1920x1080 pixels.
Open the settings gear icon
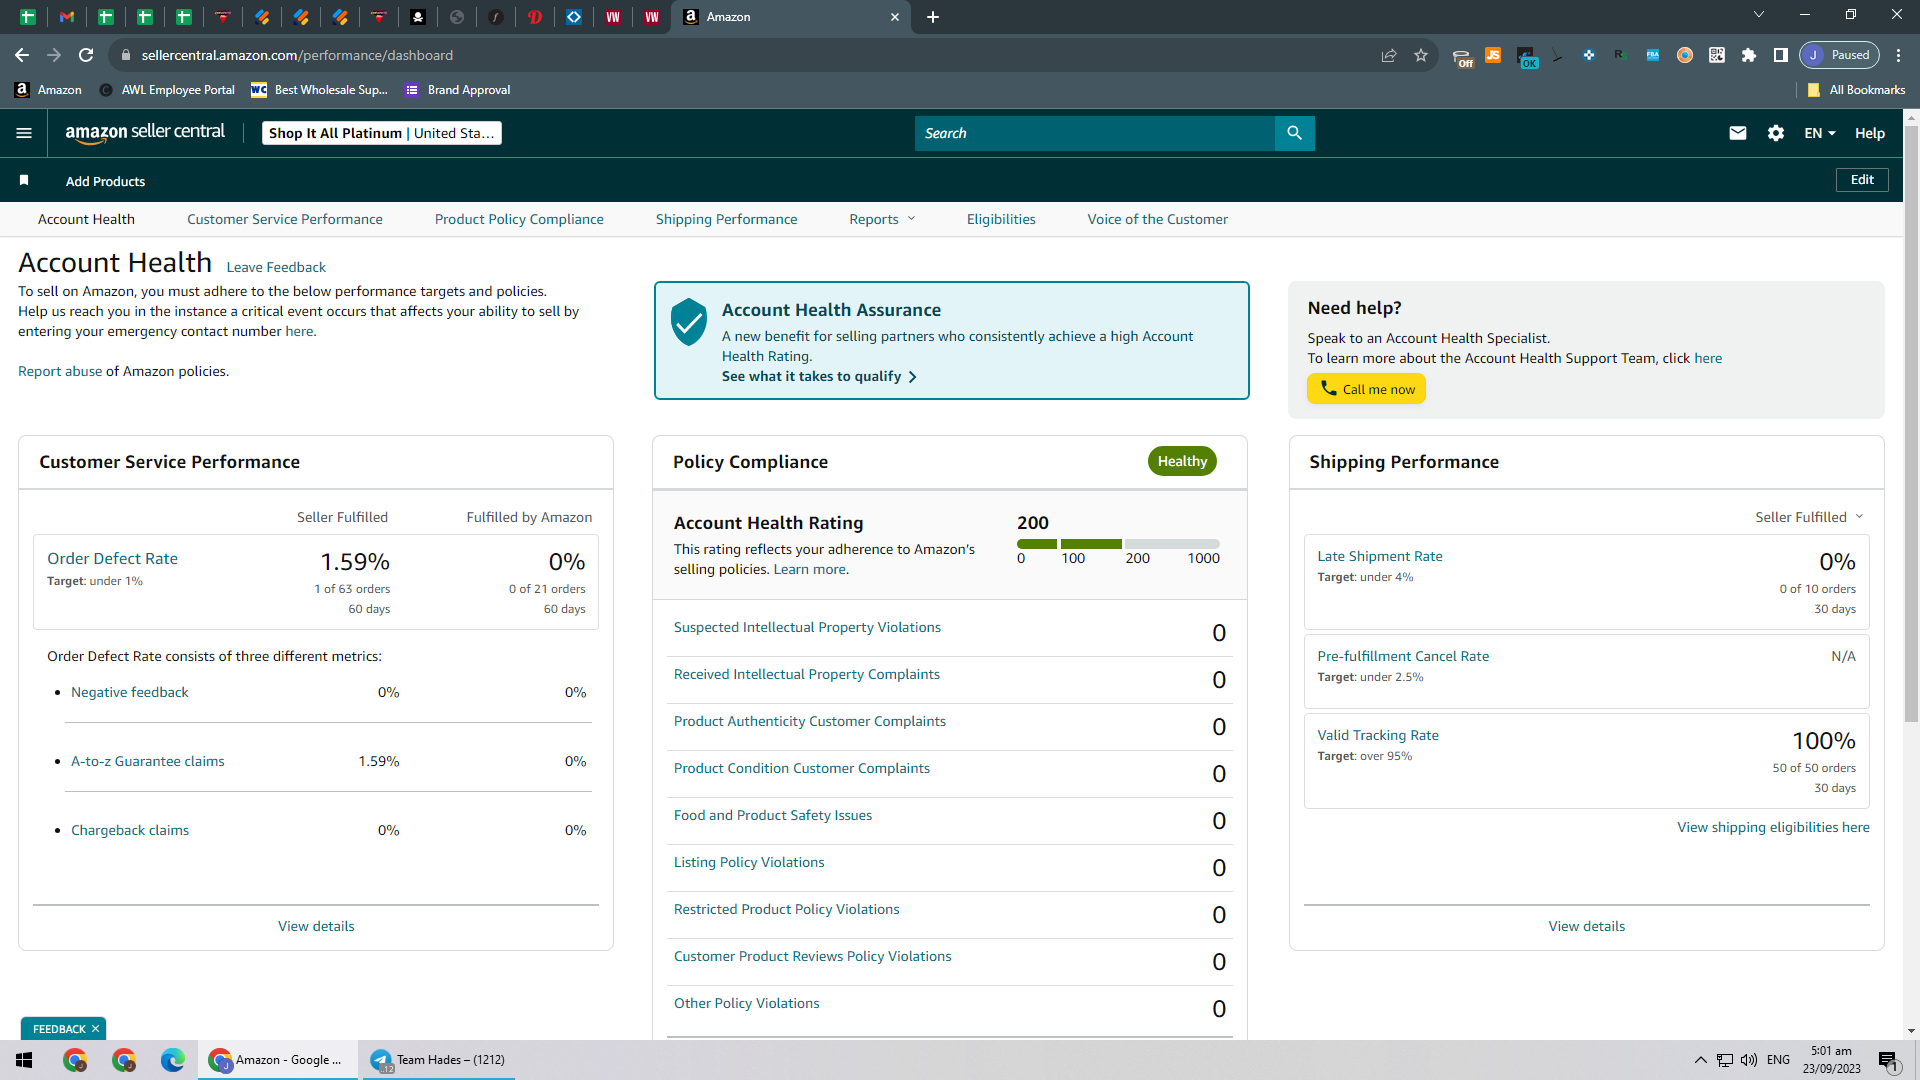pyautogui.click(x=1776, y=133)
